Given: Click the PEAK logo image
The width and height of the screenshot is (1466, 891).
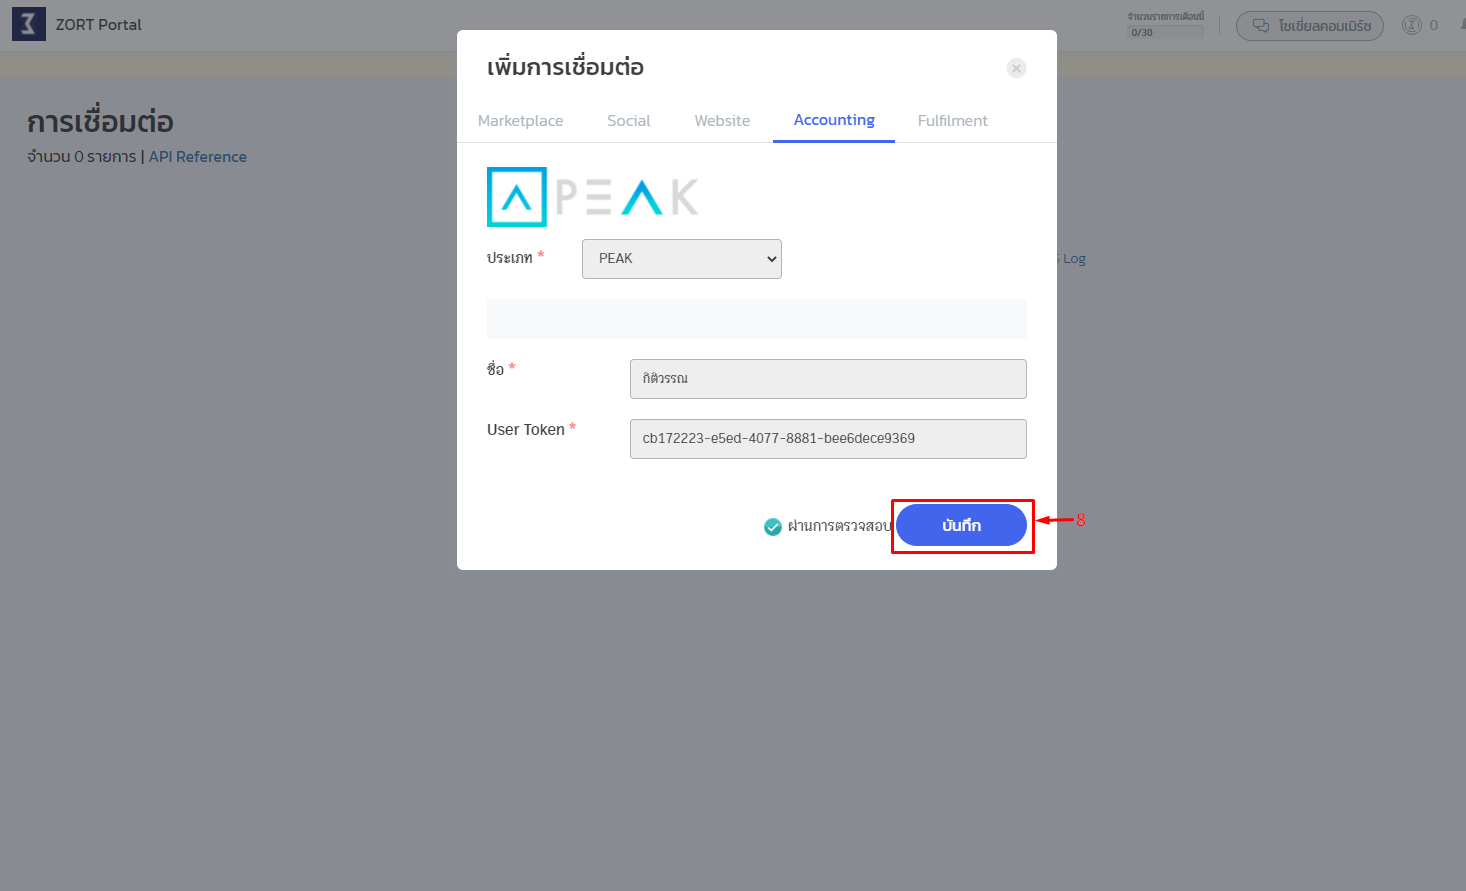Looking at the screenshot, I should [x=592, y=197].
